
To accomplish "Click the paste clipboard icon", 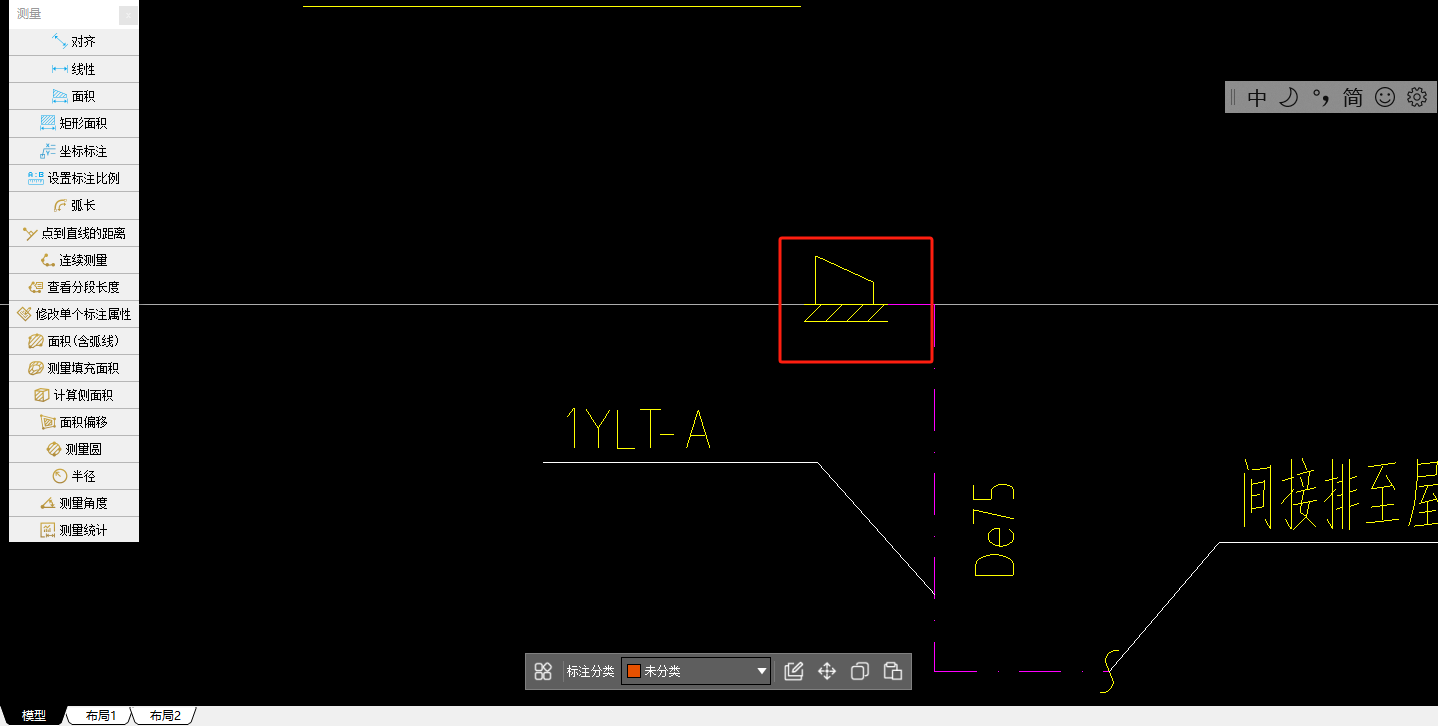I will coord(893,671).
